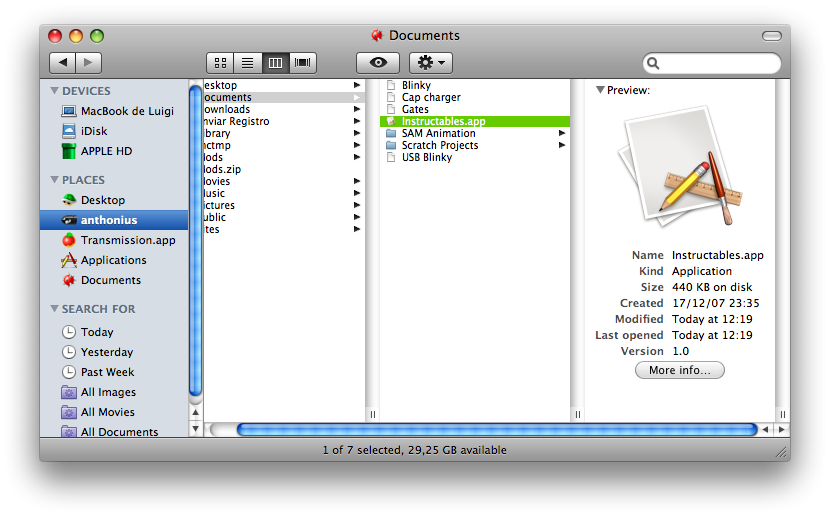Switch to icon view
The height and width of the screenshot is (516, 830).
point(220,63)
